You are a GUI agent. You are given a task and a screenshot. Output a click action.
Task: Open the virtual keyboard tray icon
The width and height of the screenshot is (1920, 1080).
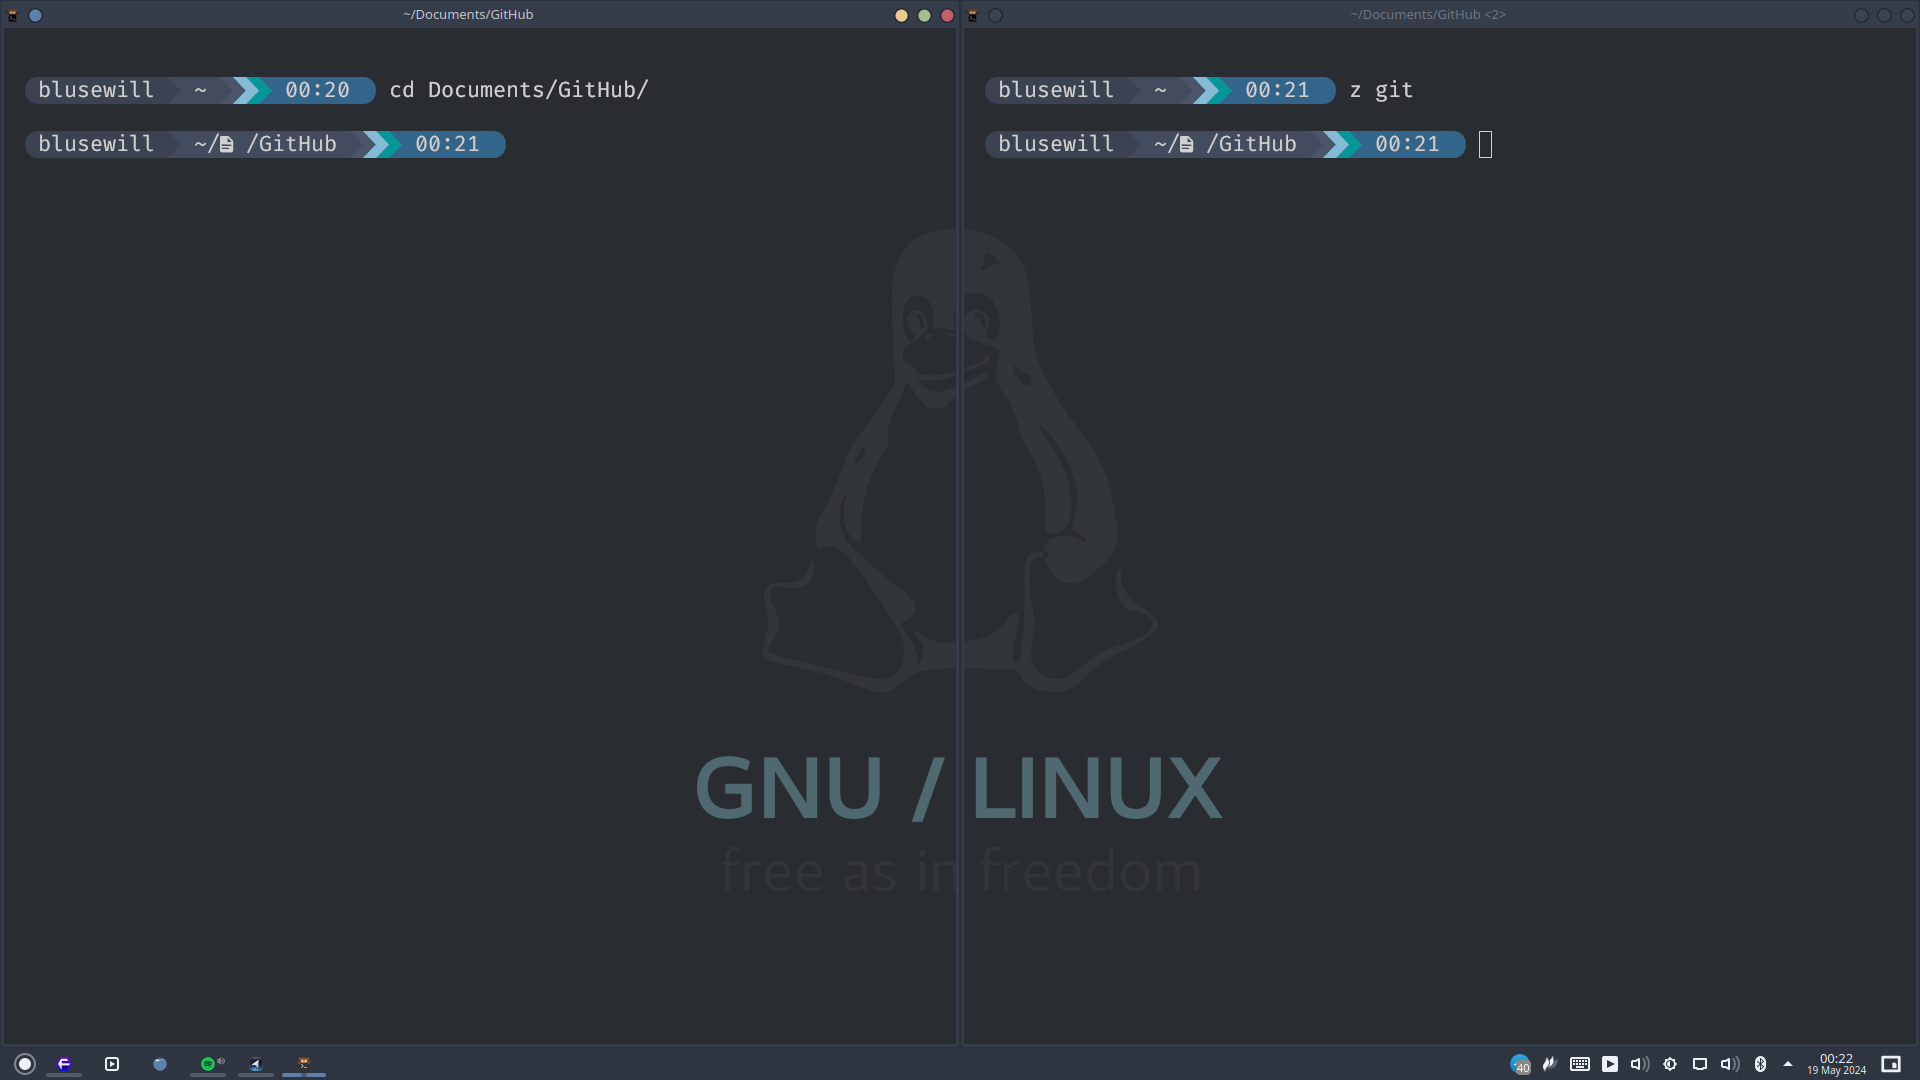point(1580,1064)
